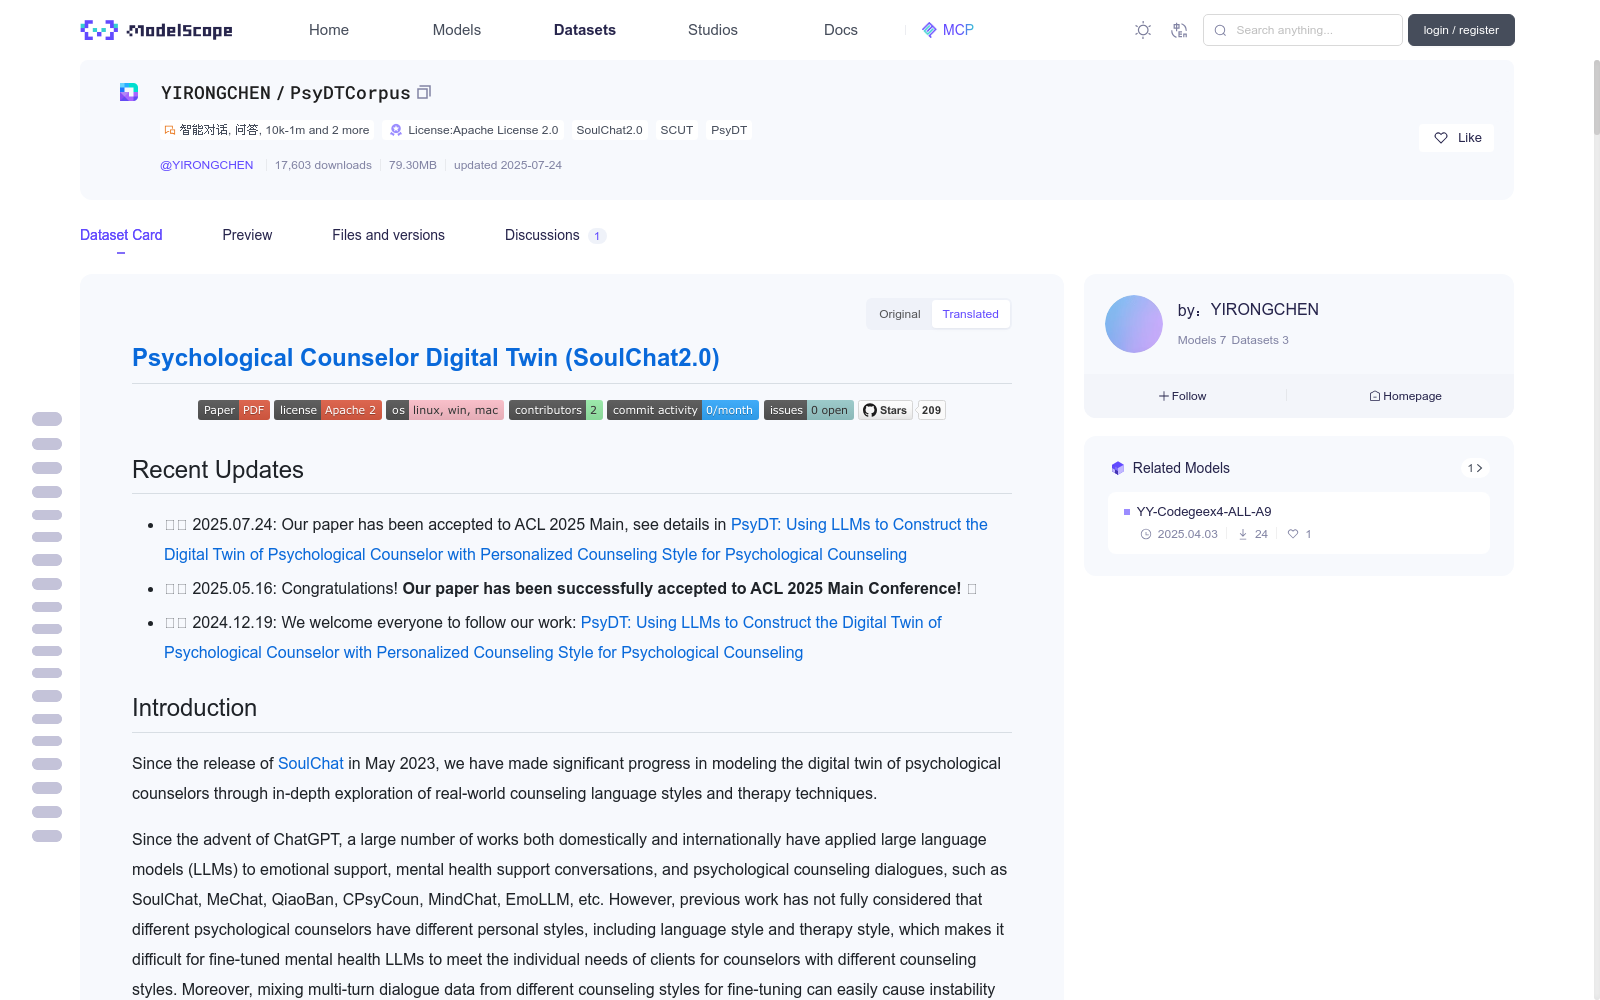1600x1000 pixels.
Task: Open the Paper PDF badge
Action: pos(234,410)
